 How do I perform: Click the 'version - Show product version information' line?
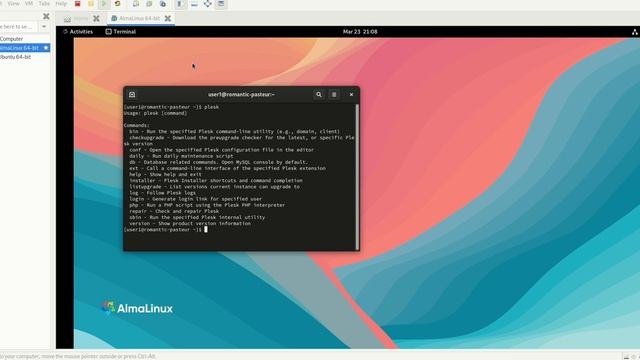point(190,223)
